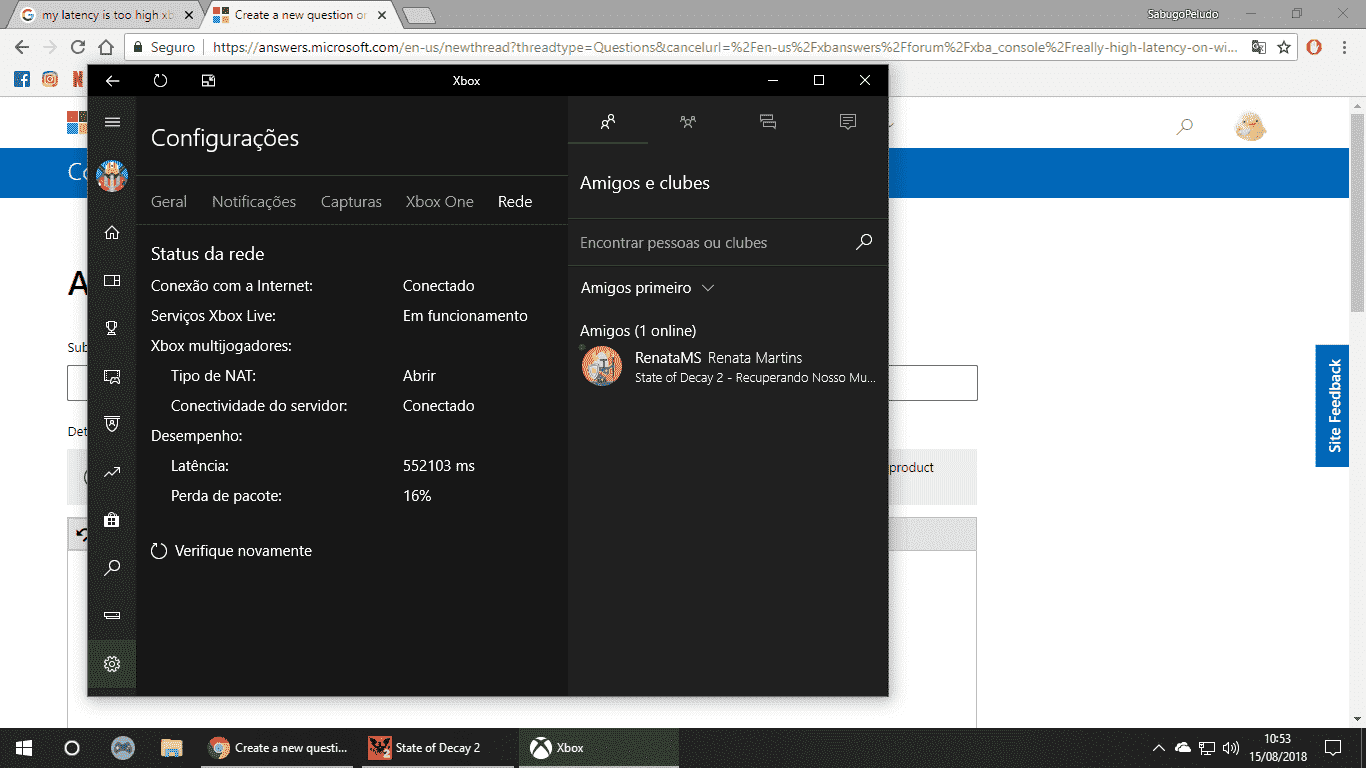Click the Site Feedback button on webpage
1366x768 pixels.
click(x=1333, y=406)
